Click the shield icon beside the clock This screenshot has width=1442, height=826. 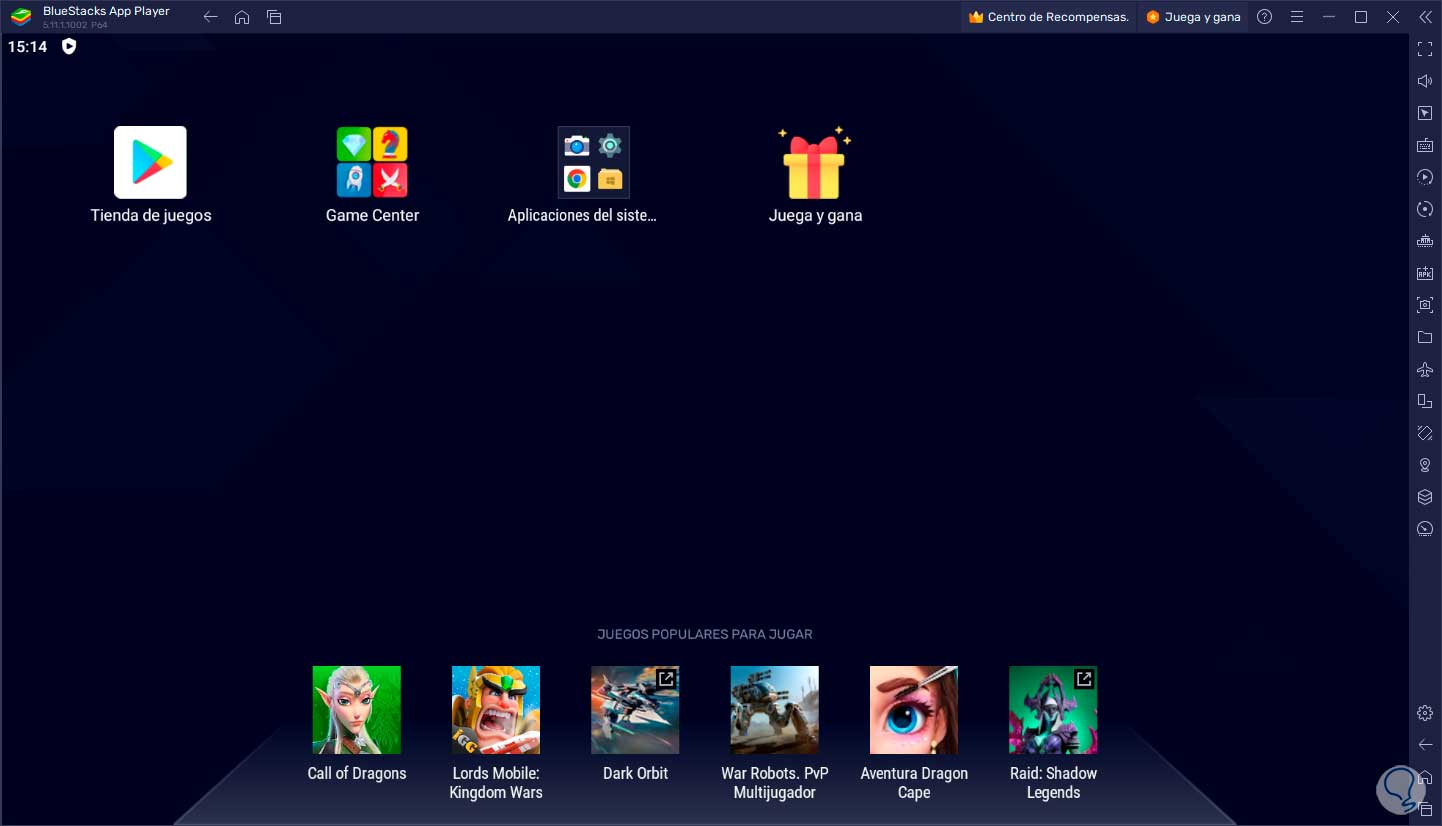(x=69, y=46)
